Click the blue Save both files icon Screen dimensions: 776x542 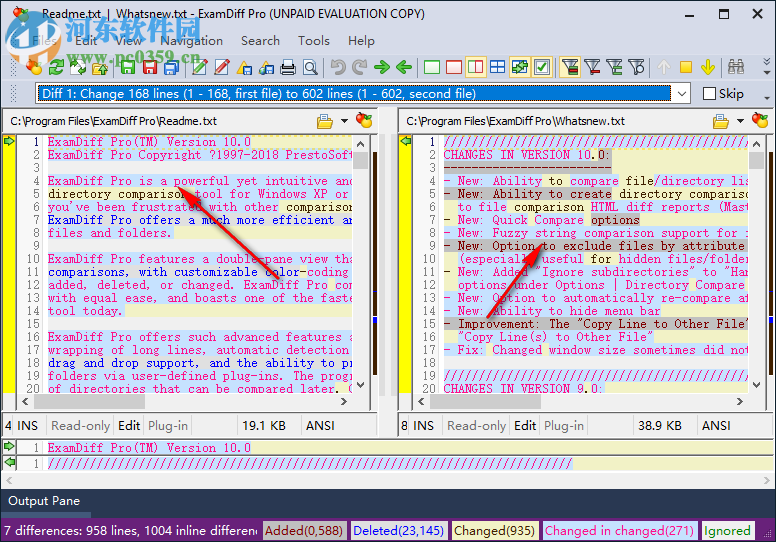coord(171,67)
